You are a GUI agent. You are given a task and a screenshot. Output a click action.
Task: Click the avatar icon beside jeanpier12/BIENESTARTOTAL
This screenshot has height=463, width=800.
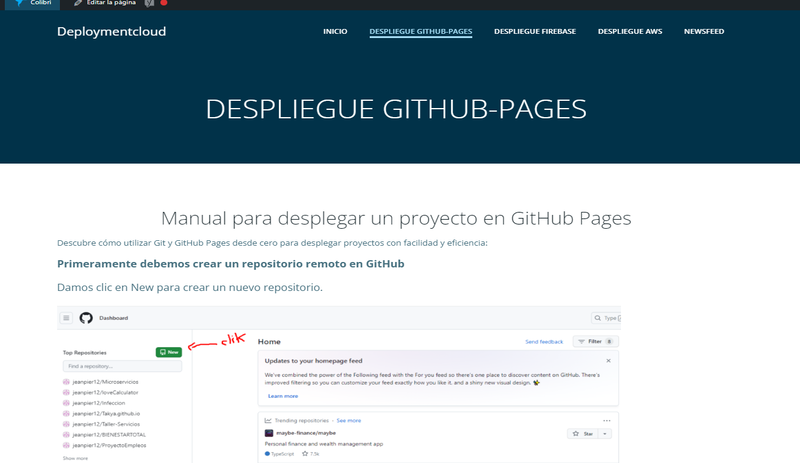pos(66,435)
